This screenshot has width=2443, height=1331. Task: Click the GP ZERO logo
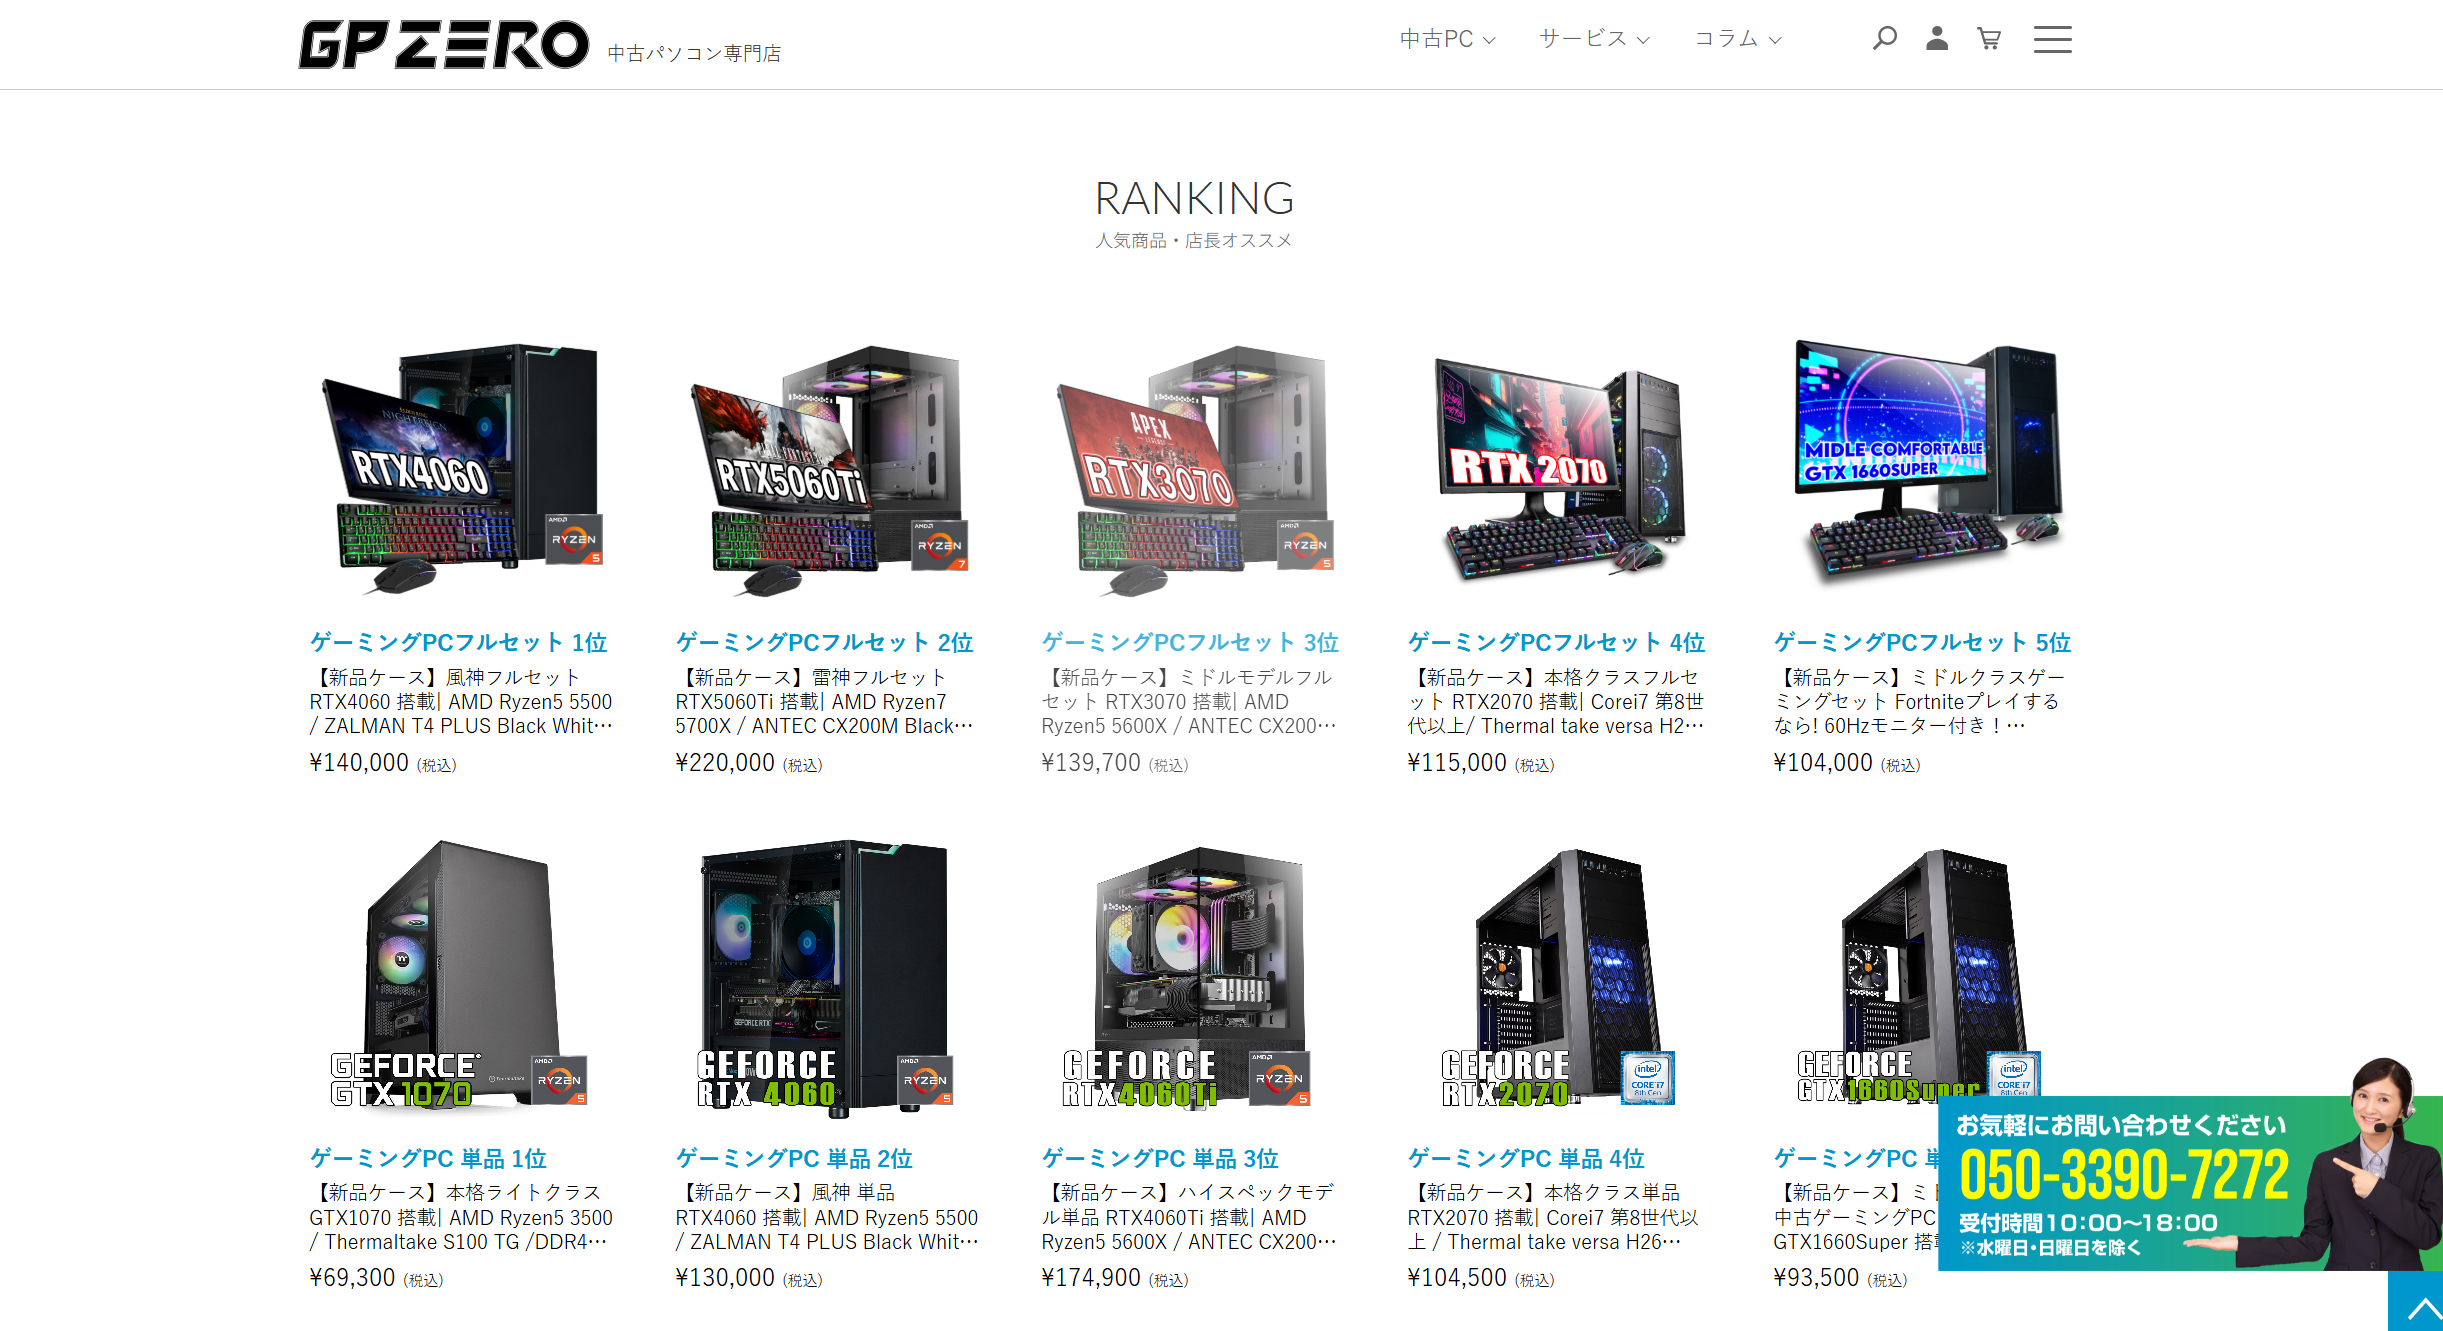pos(444,45)
